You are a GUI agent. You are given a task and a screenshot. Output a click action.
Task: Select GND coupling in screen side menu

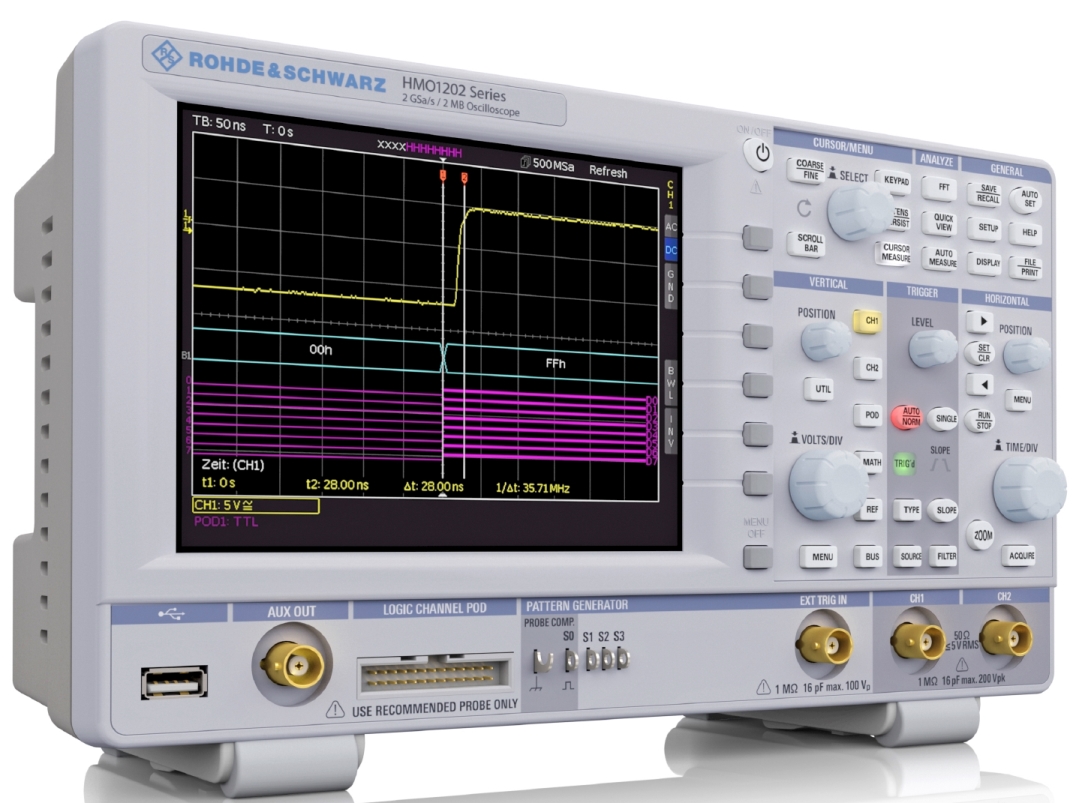coord(670,287)
